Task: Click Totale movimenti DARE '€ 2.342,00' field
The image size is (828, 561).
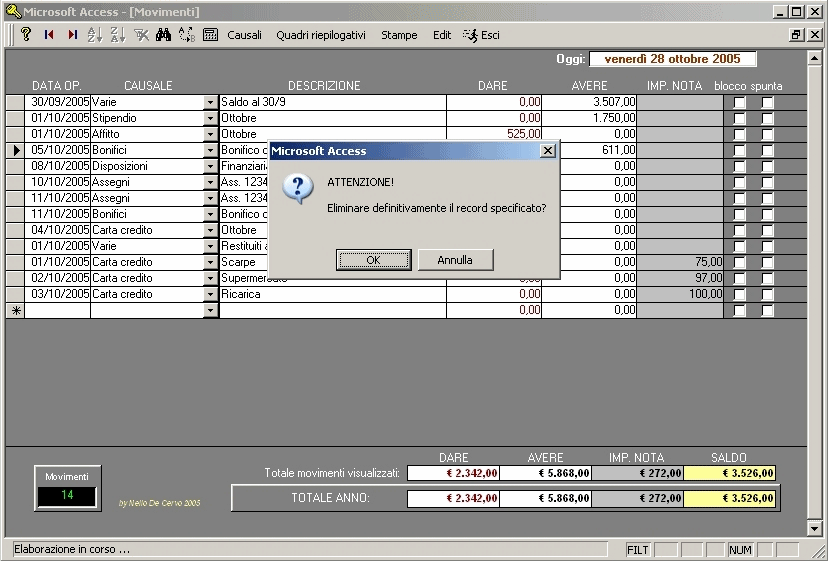Action: coord(453,473)
